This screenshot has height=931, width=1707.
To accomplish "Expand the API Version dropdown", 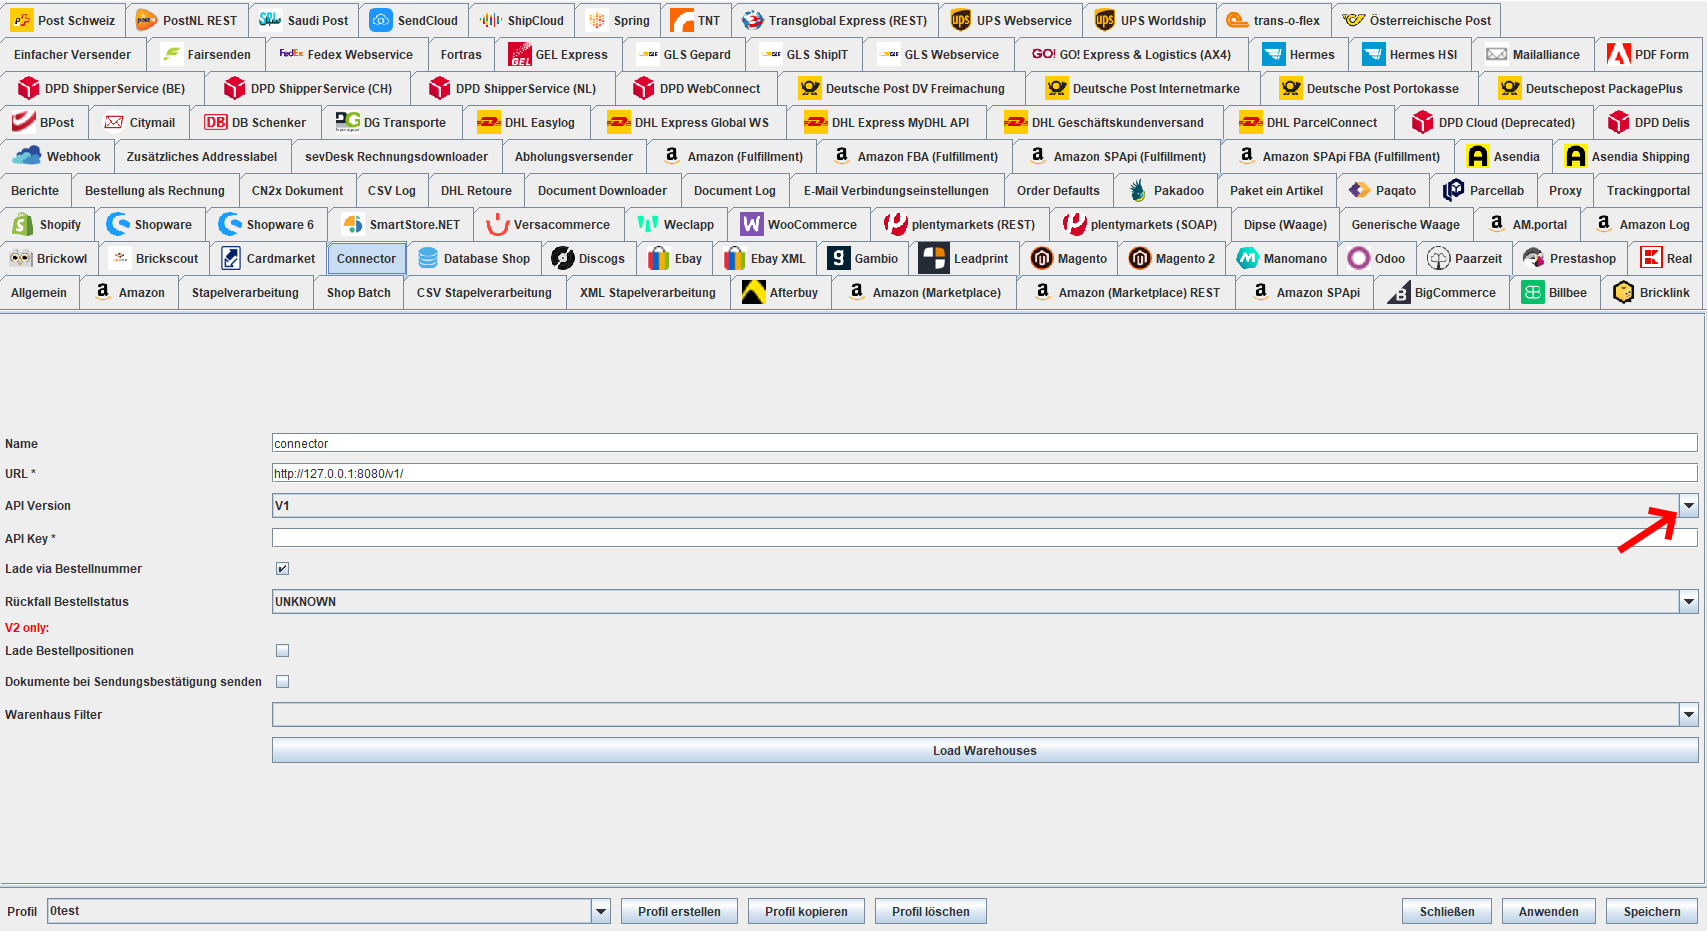I will [1689, 505].
